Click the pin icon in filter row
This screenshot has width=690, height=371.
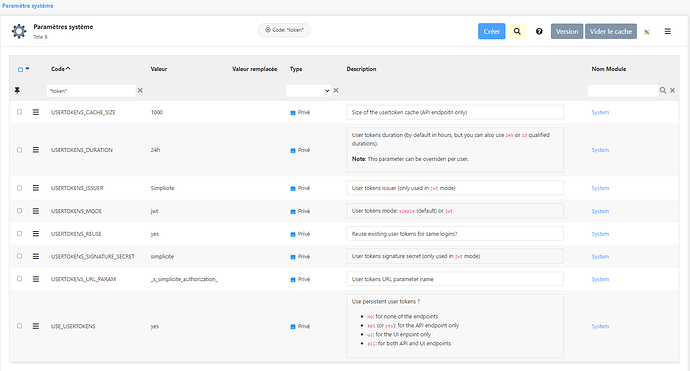tap(17, 90)
